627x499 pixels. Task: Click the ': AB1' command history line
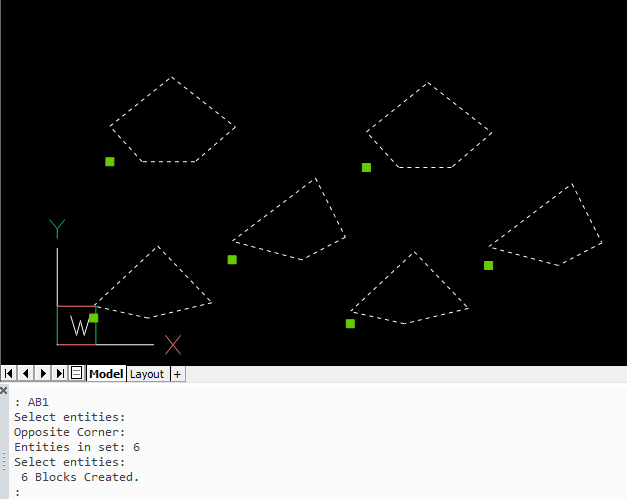tap(32, 402)
